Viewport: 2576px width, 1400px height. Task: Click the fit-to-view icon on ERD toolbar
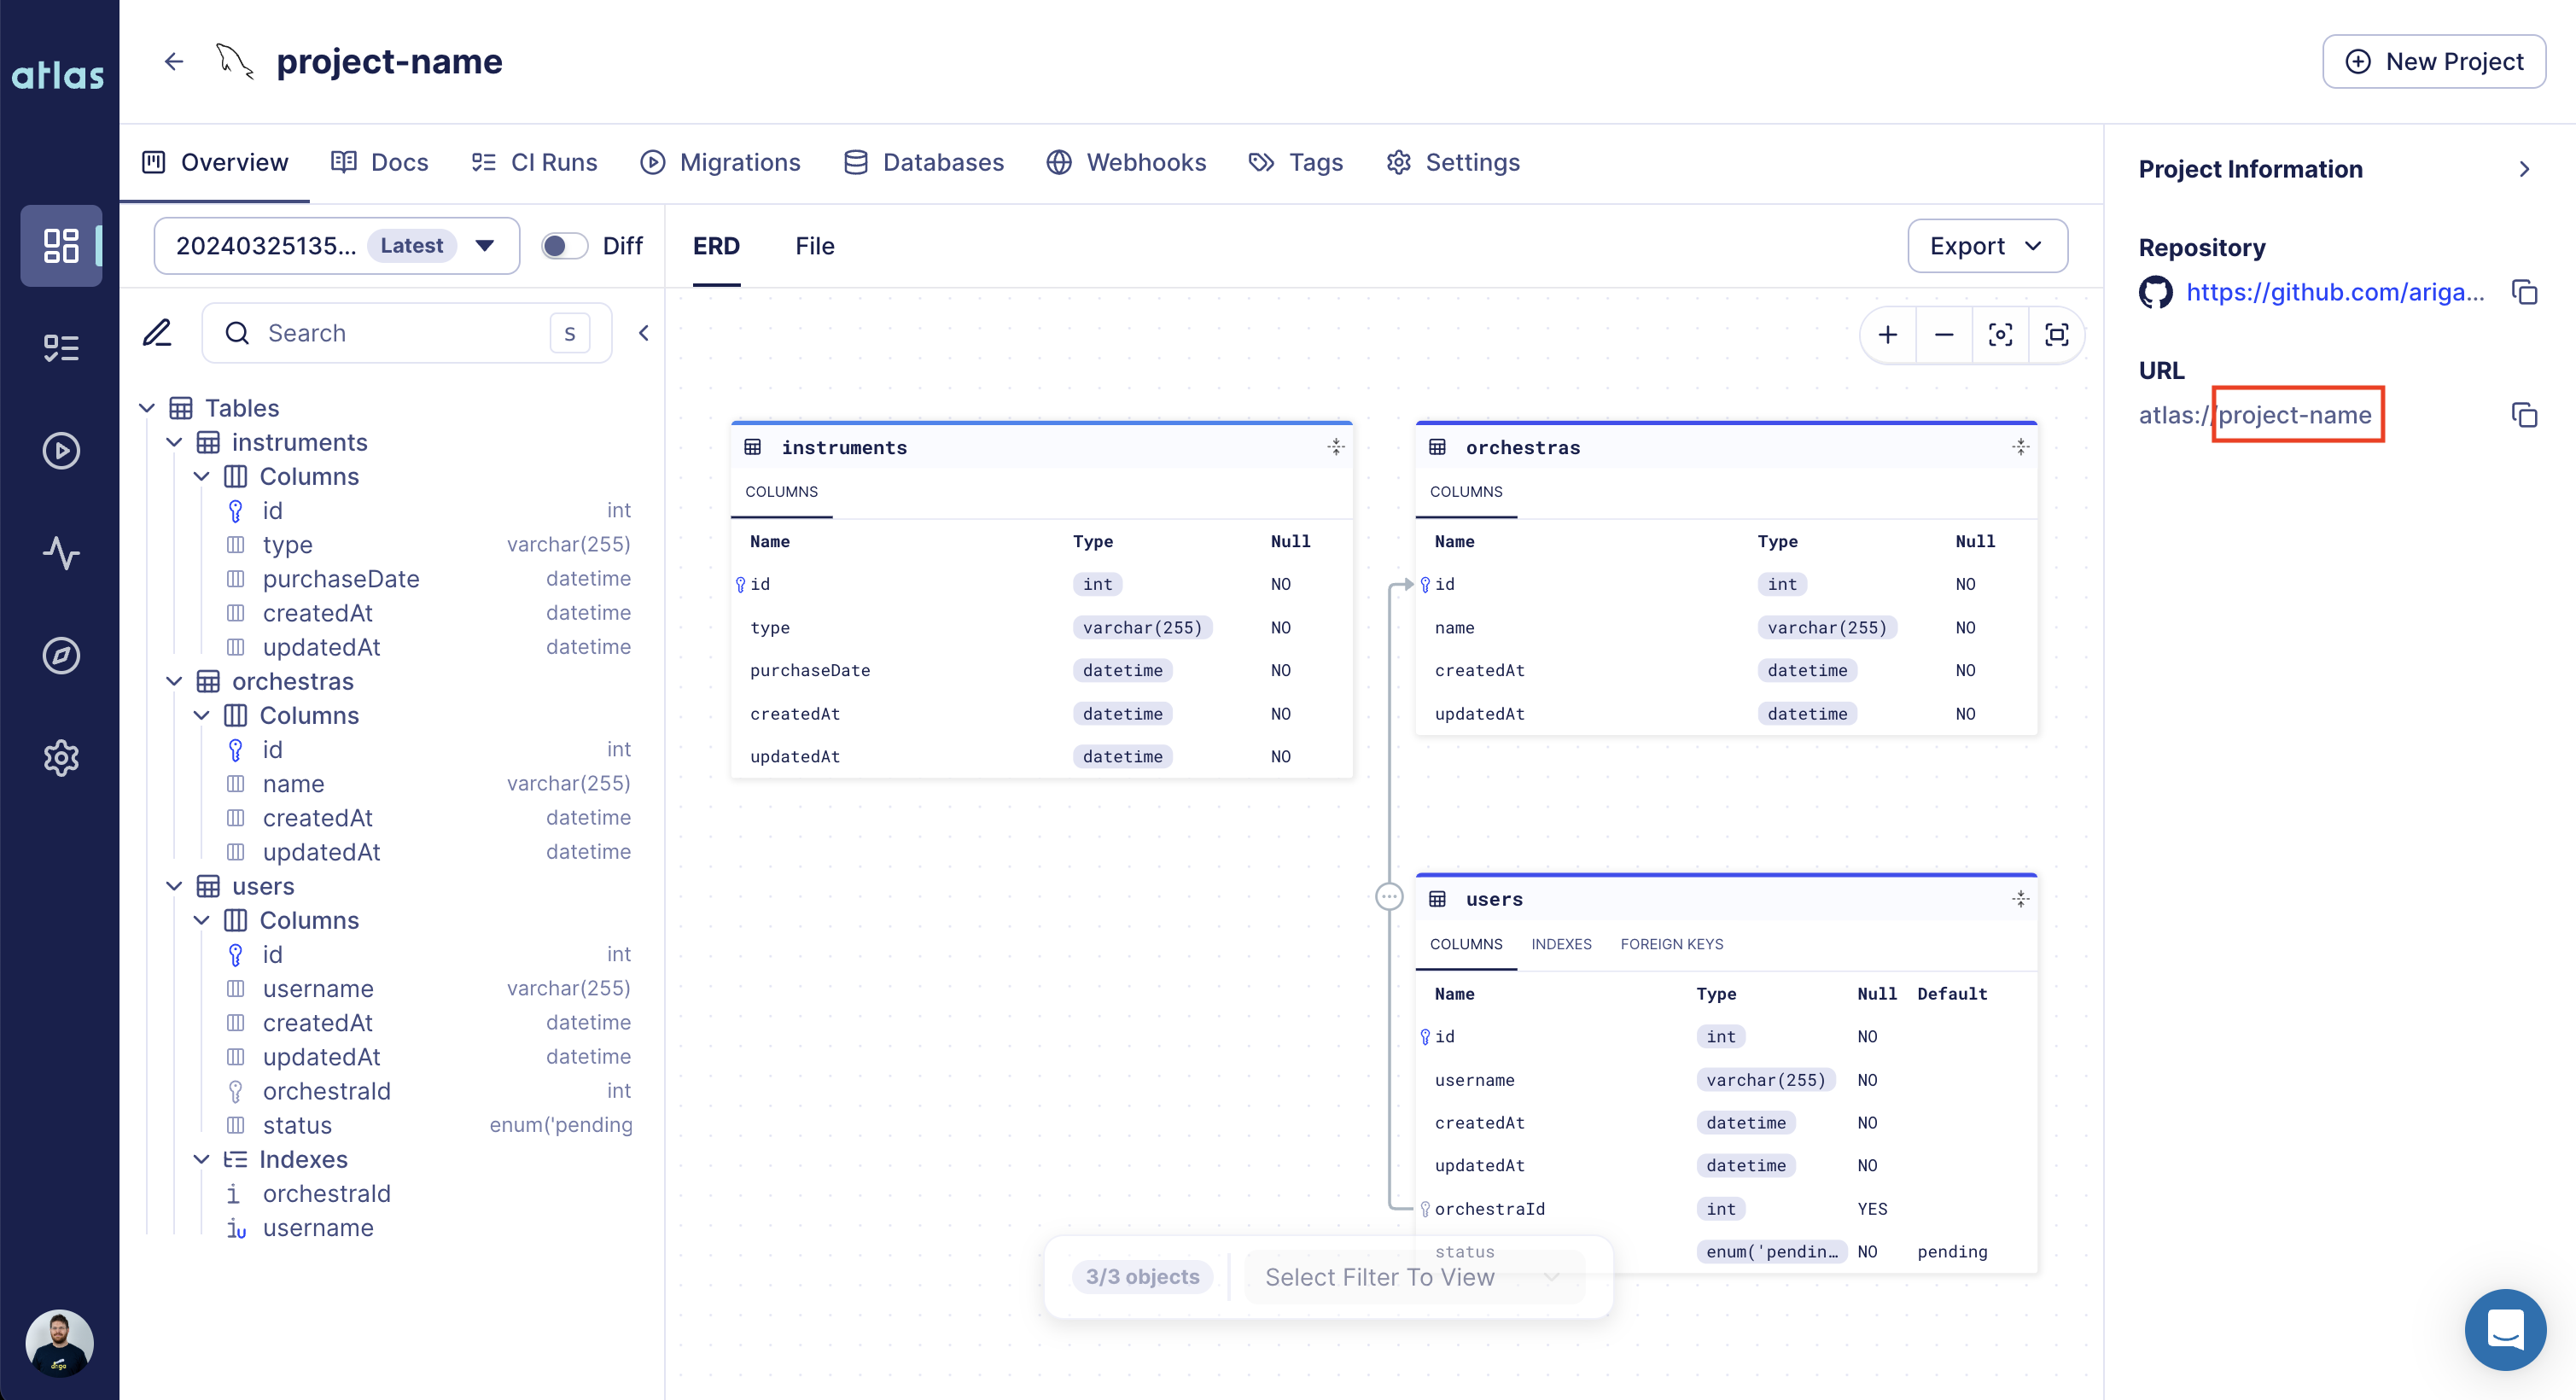pyautogui.click(x=2056, y=335)
